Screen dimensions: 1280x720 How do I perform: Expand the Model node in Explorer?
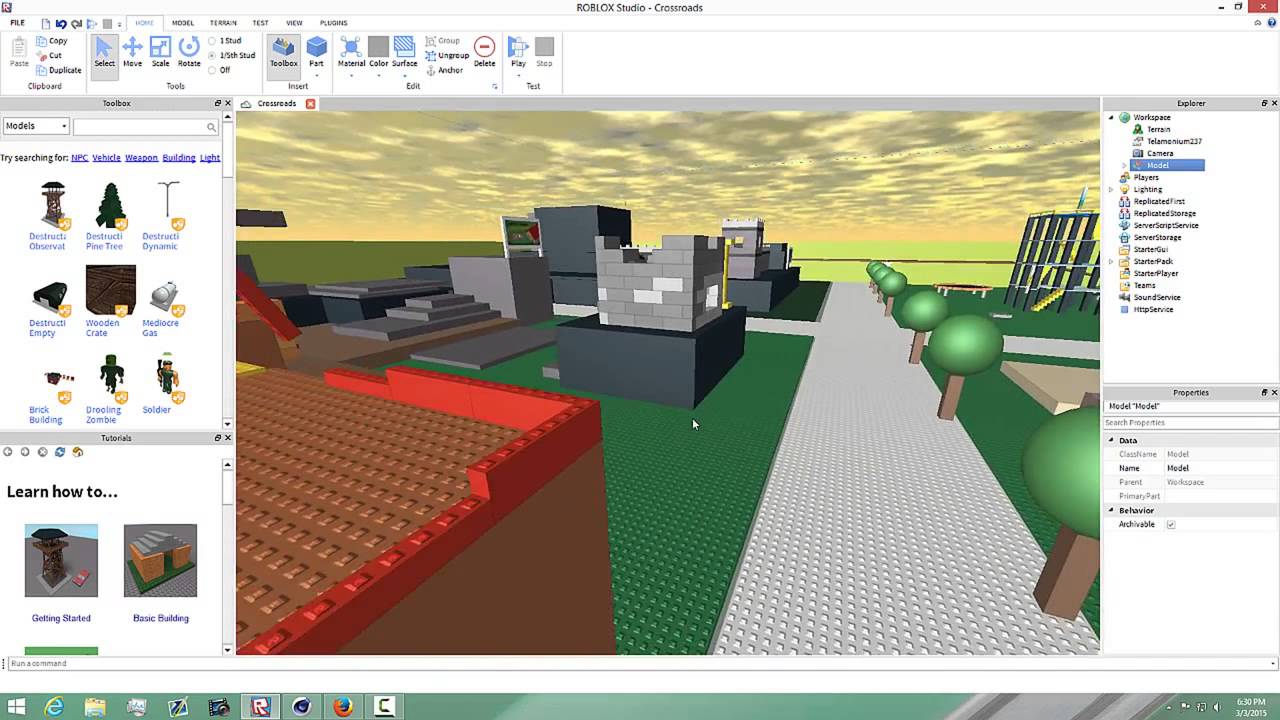pos(1124,165)
